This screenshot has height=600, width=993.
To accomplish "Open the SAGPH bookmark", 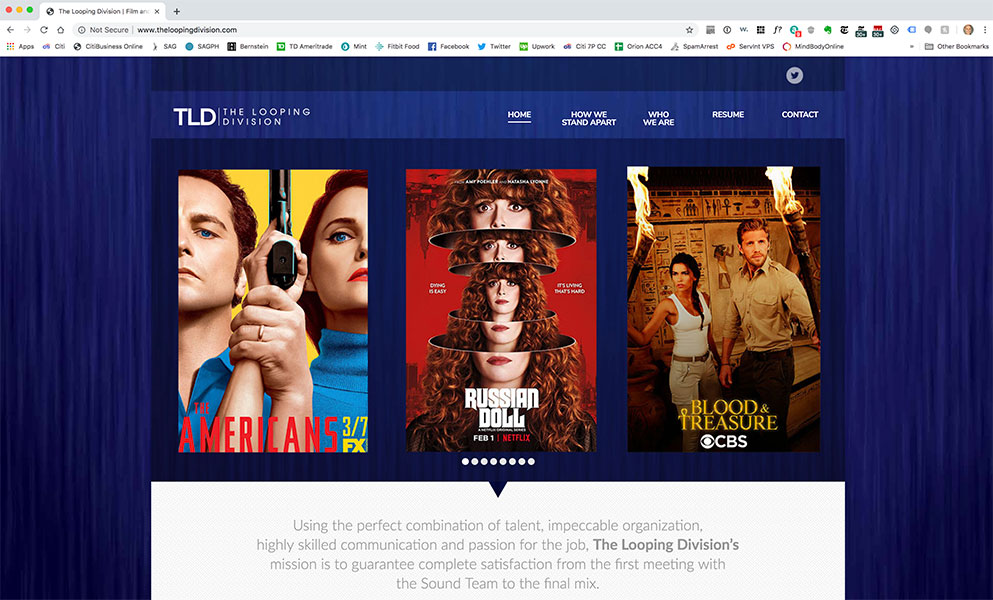I will tap(202, 46).
